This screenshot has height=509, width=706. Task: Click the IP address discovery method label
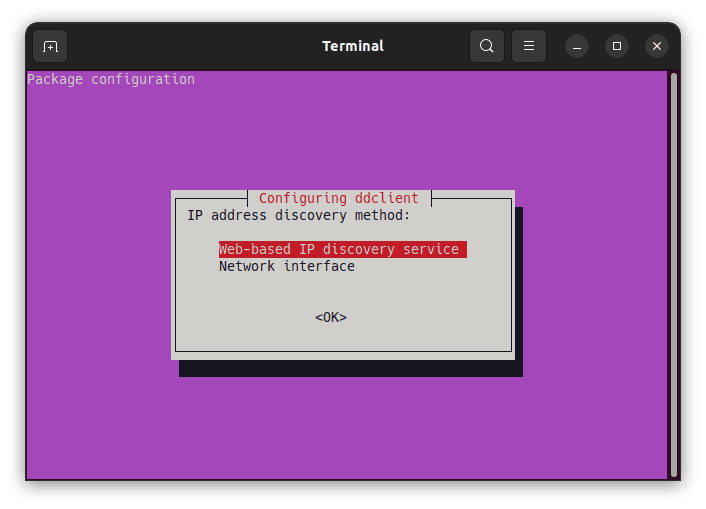tap(299, 215)
